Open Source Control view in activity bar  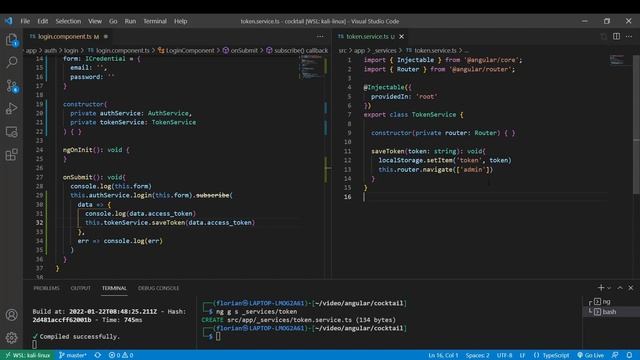tap(11, 86)
